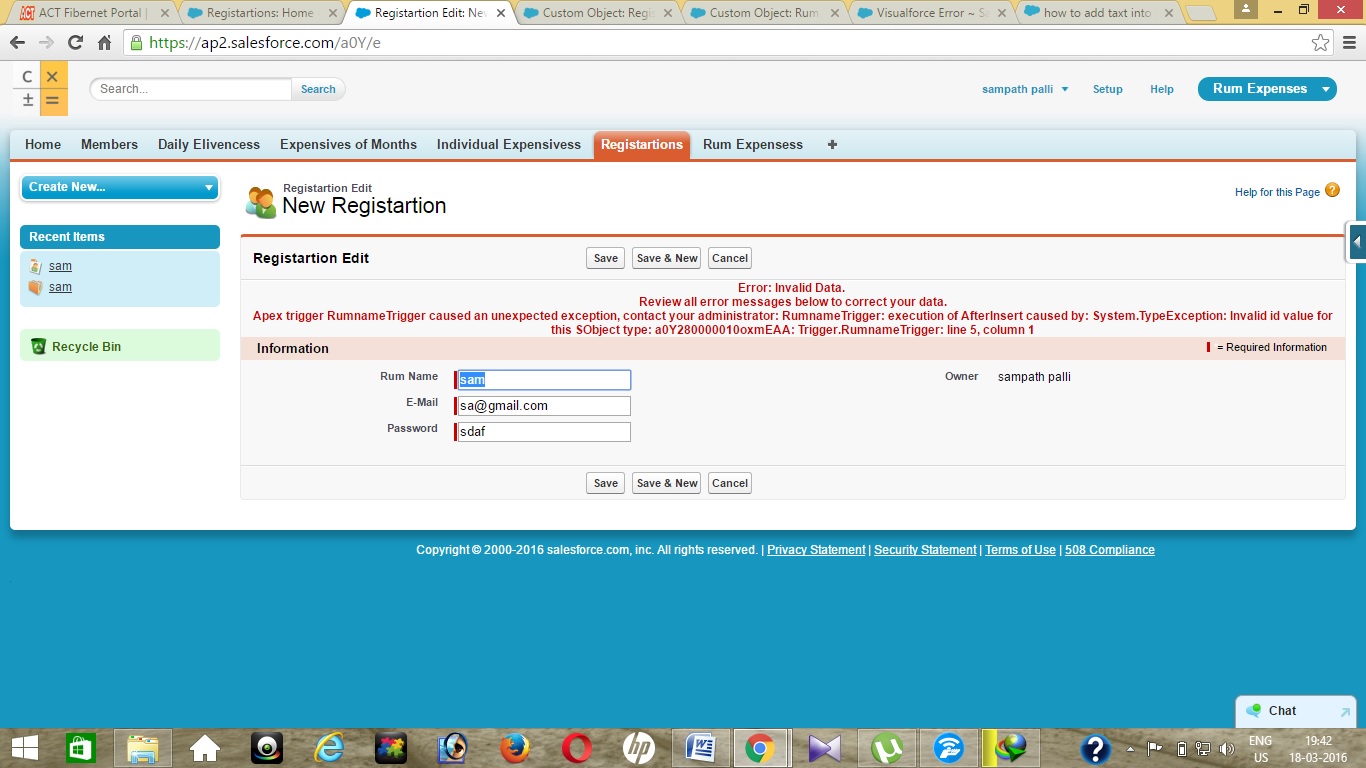Bookmark this page with the star icon
The width and height of the screenshot is (1366, 768).
[1320, 43]
